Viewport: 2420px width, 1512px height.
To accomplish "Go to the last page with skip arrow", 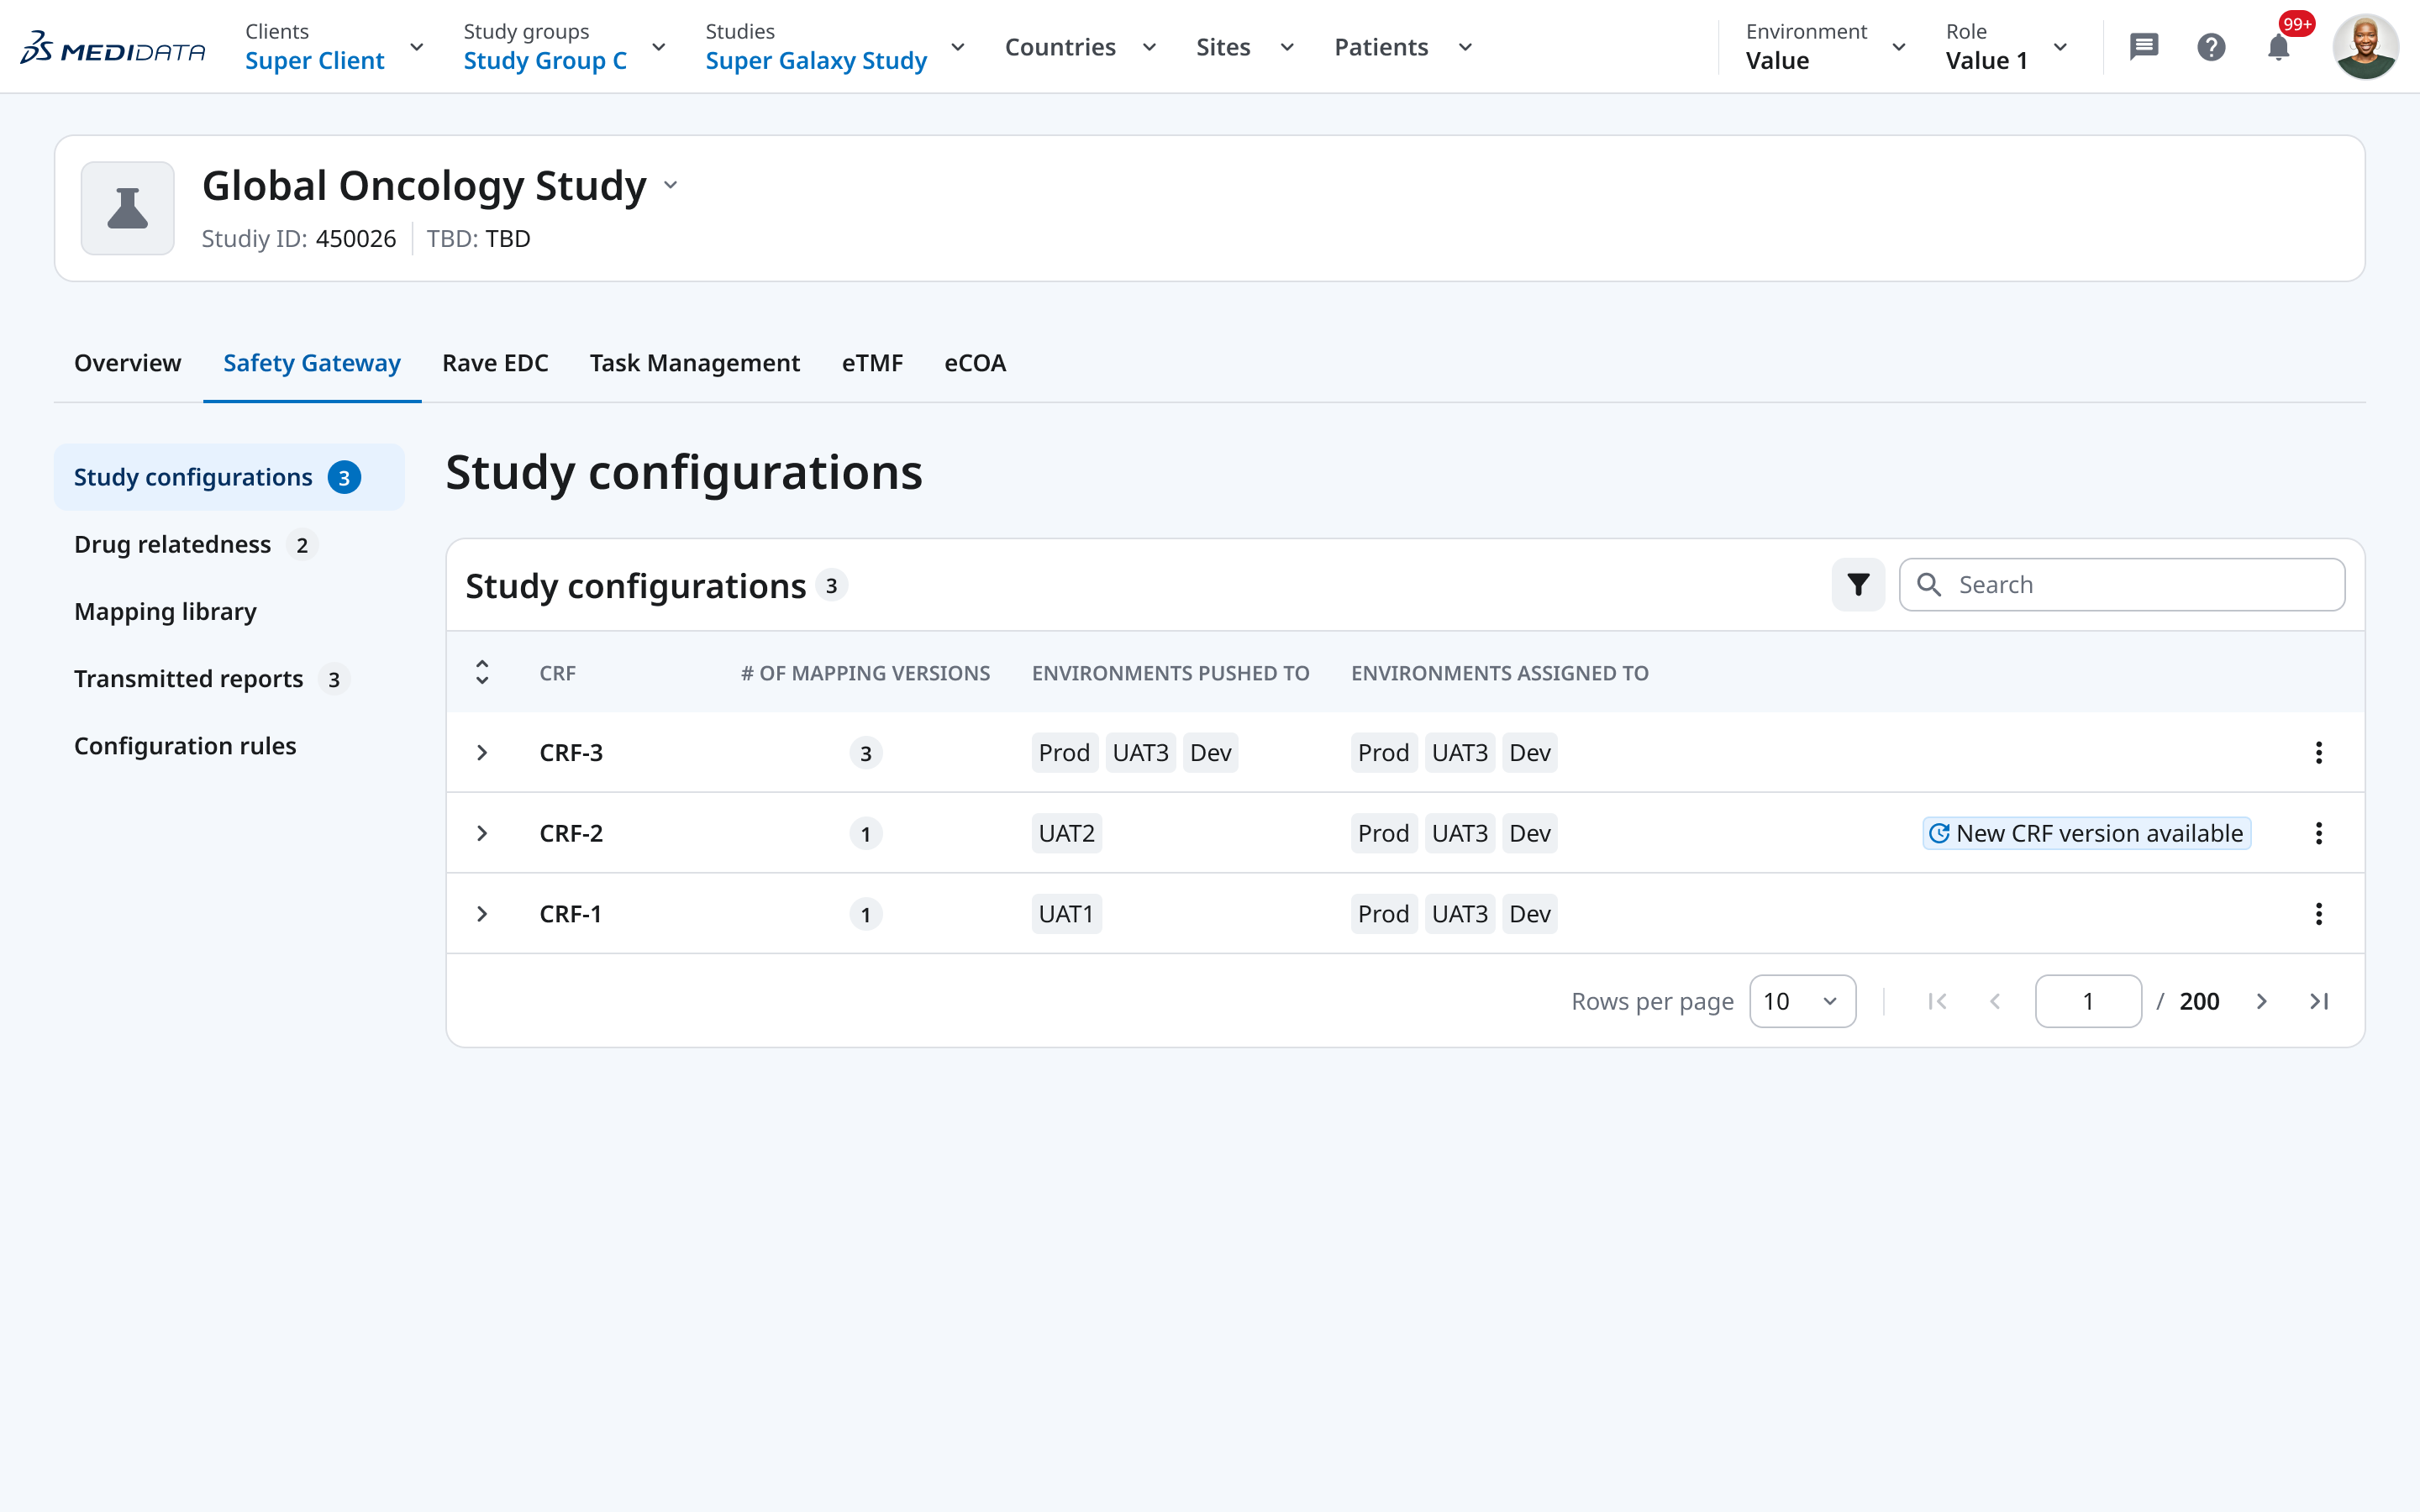I will (x=2321, y=1000).
